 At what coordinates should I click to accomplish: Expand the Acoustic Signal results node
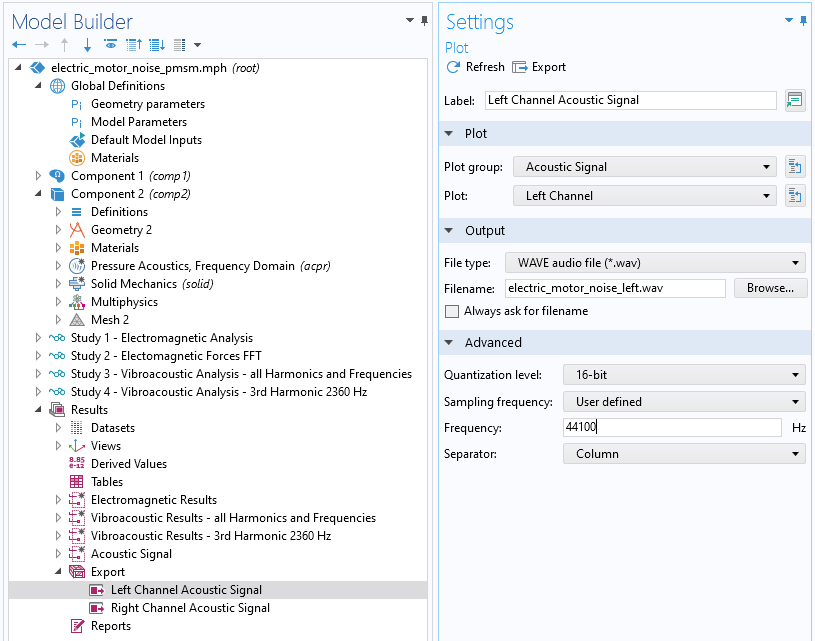point(59,554)
